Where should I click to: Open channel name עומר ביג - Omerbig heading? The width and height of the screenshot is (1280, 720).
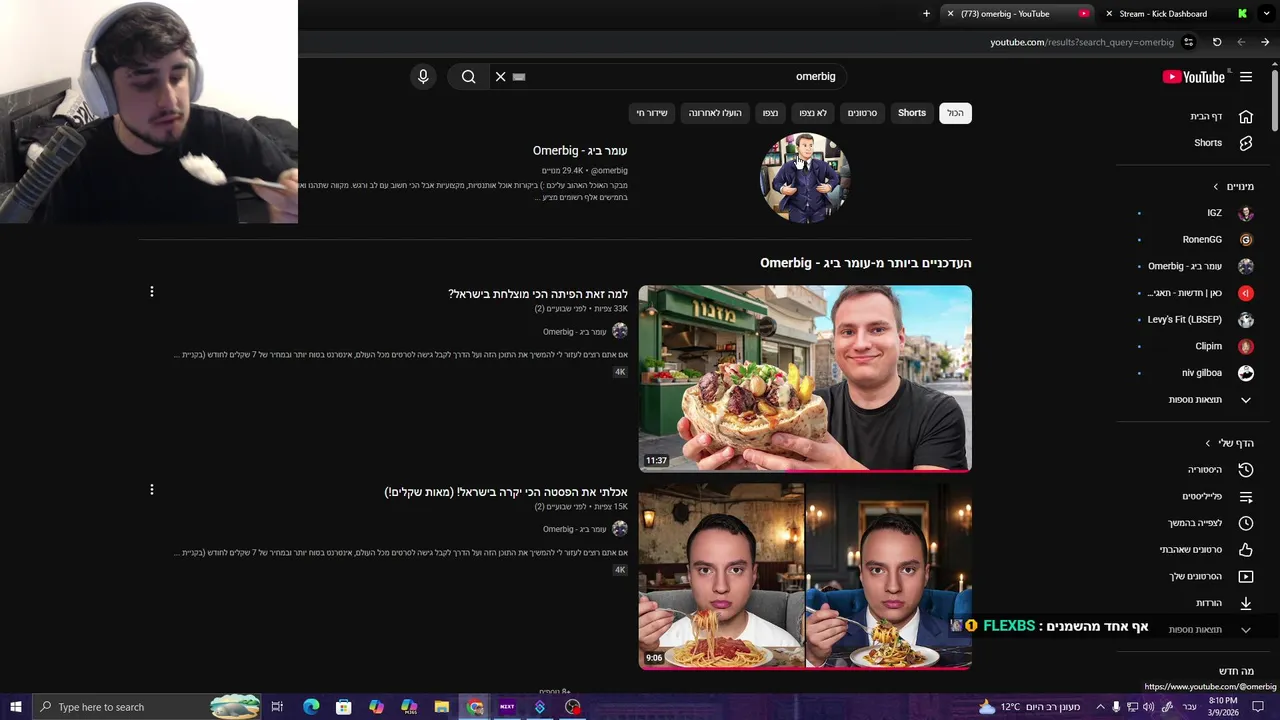(580, 151)
